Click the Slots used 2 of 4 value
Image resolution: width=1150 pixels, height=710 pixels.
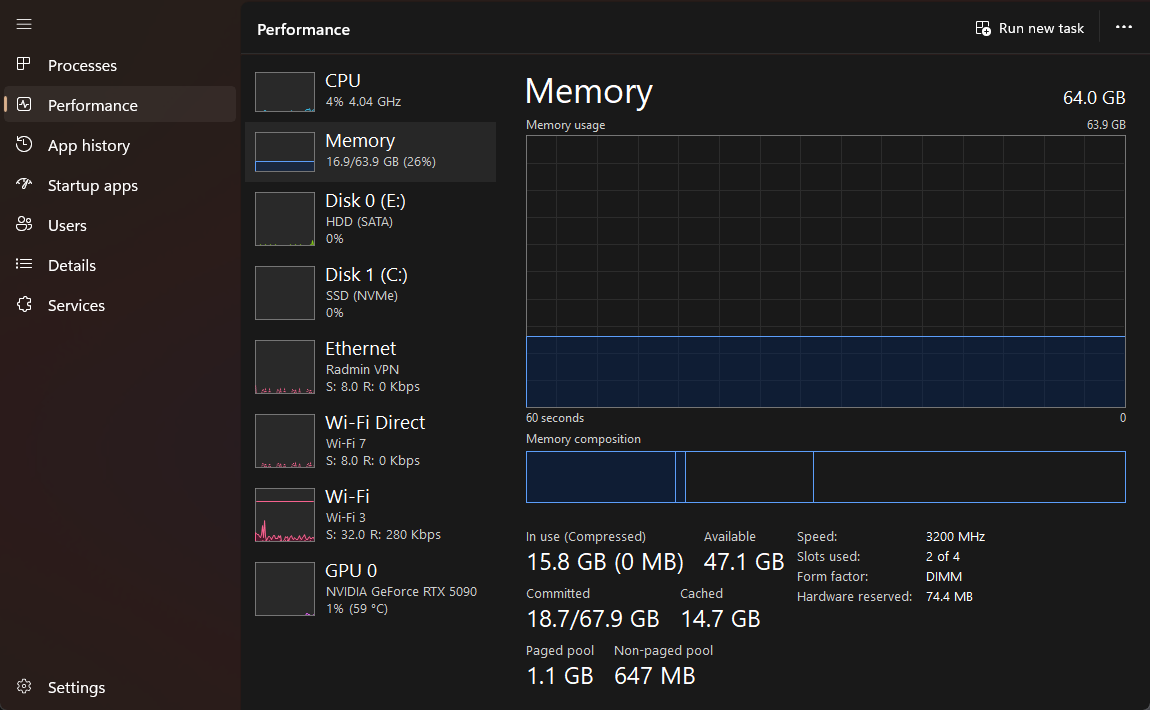(x=942, y=557)
